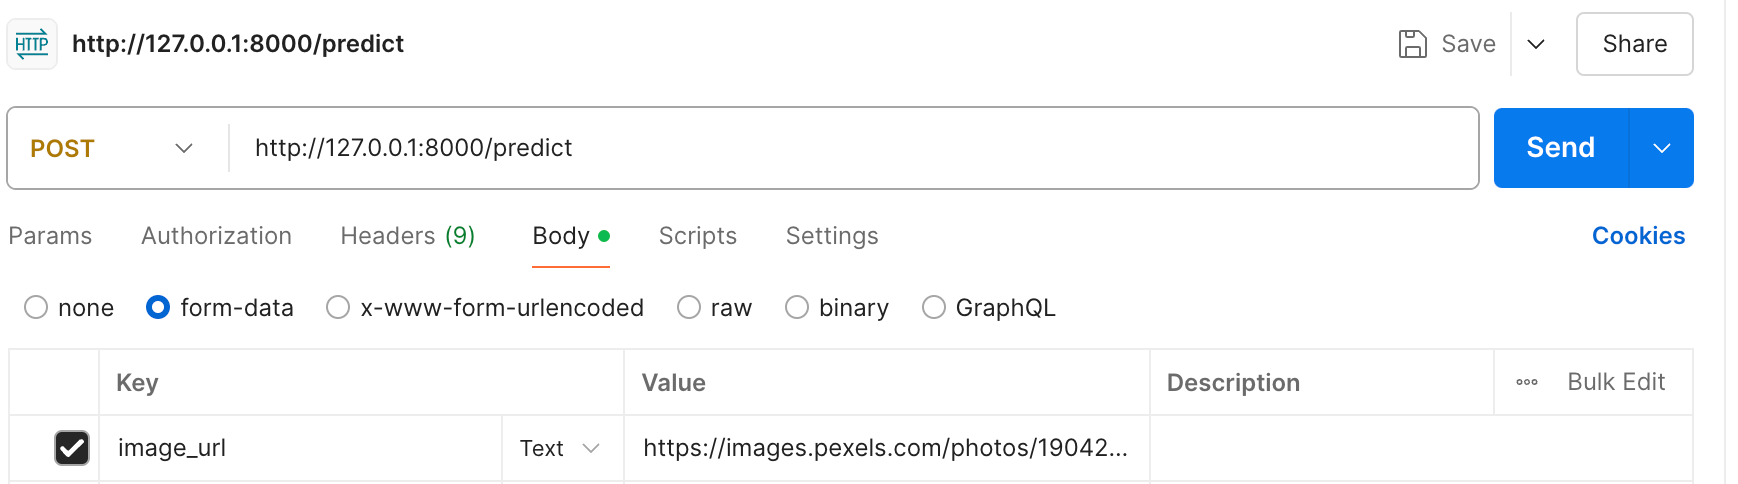Go to the Authorization tab
The width and height of the screenshot is (1738, 484).
216,236
